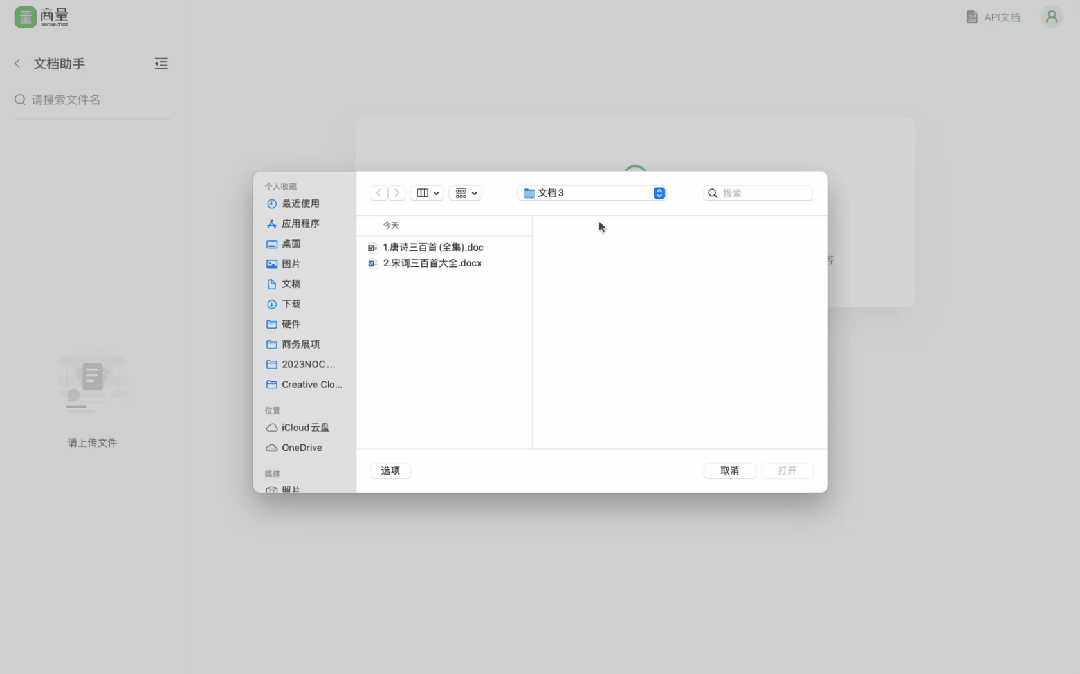Open the group-by grid options dropdown
The width and height of the screenshot is (1080, 674).
click(x=465, y=193)
